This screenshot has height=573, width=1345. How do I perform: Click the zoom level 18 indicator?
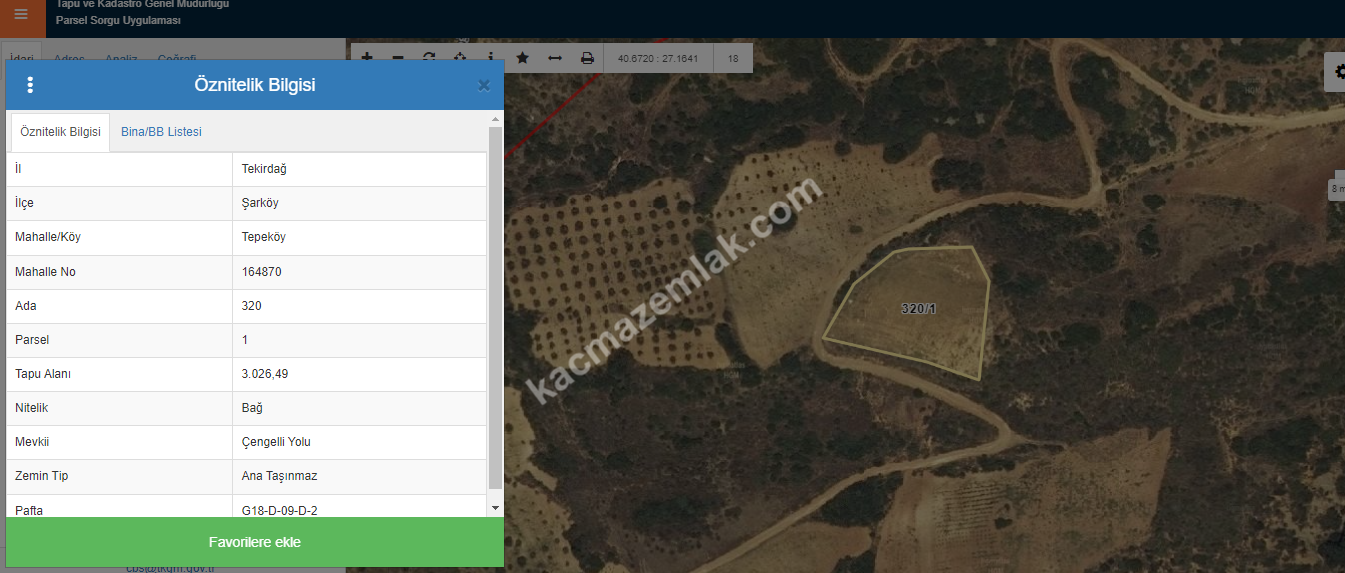[733, 58]
